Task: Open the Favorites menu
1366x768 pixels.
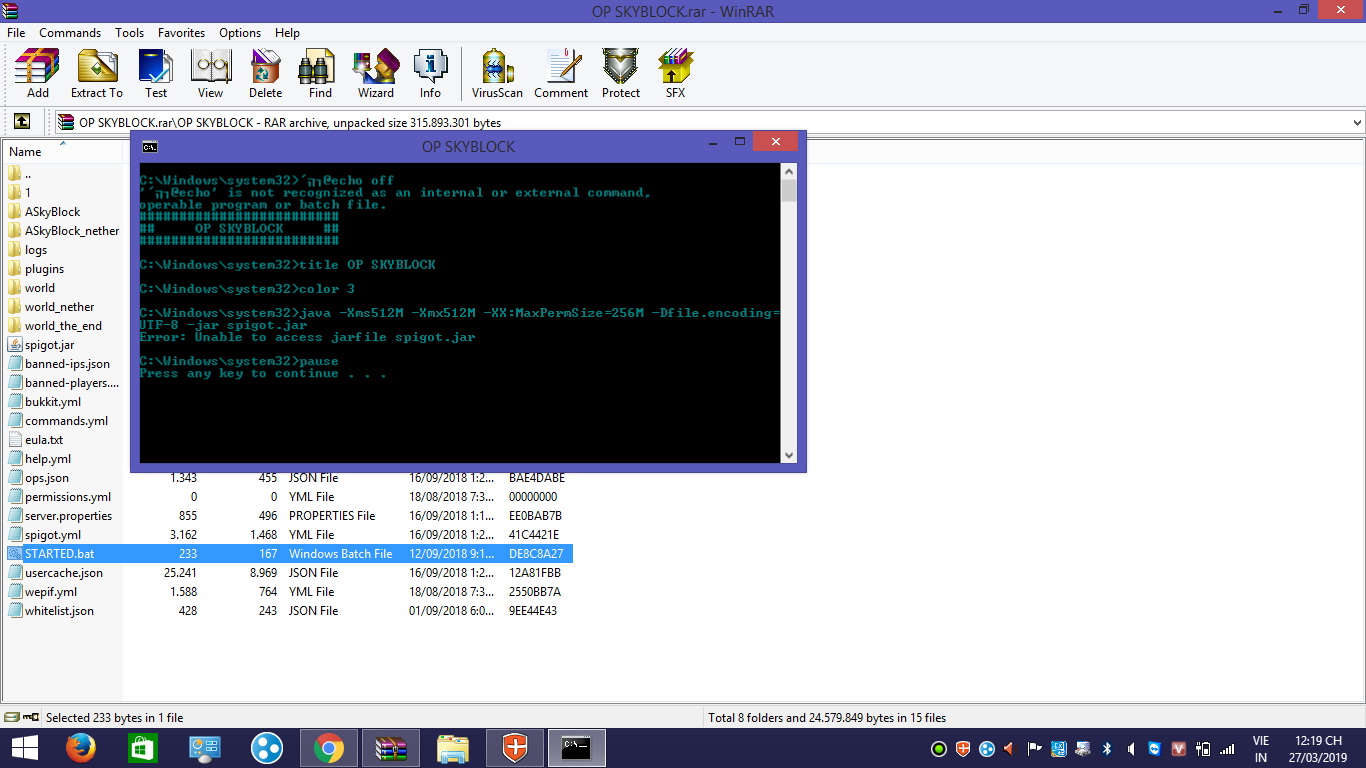Action: pyautogui.click(x=181, y=33)
